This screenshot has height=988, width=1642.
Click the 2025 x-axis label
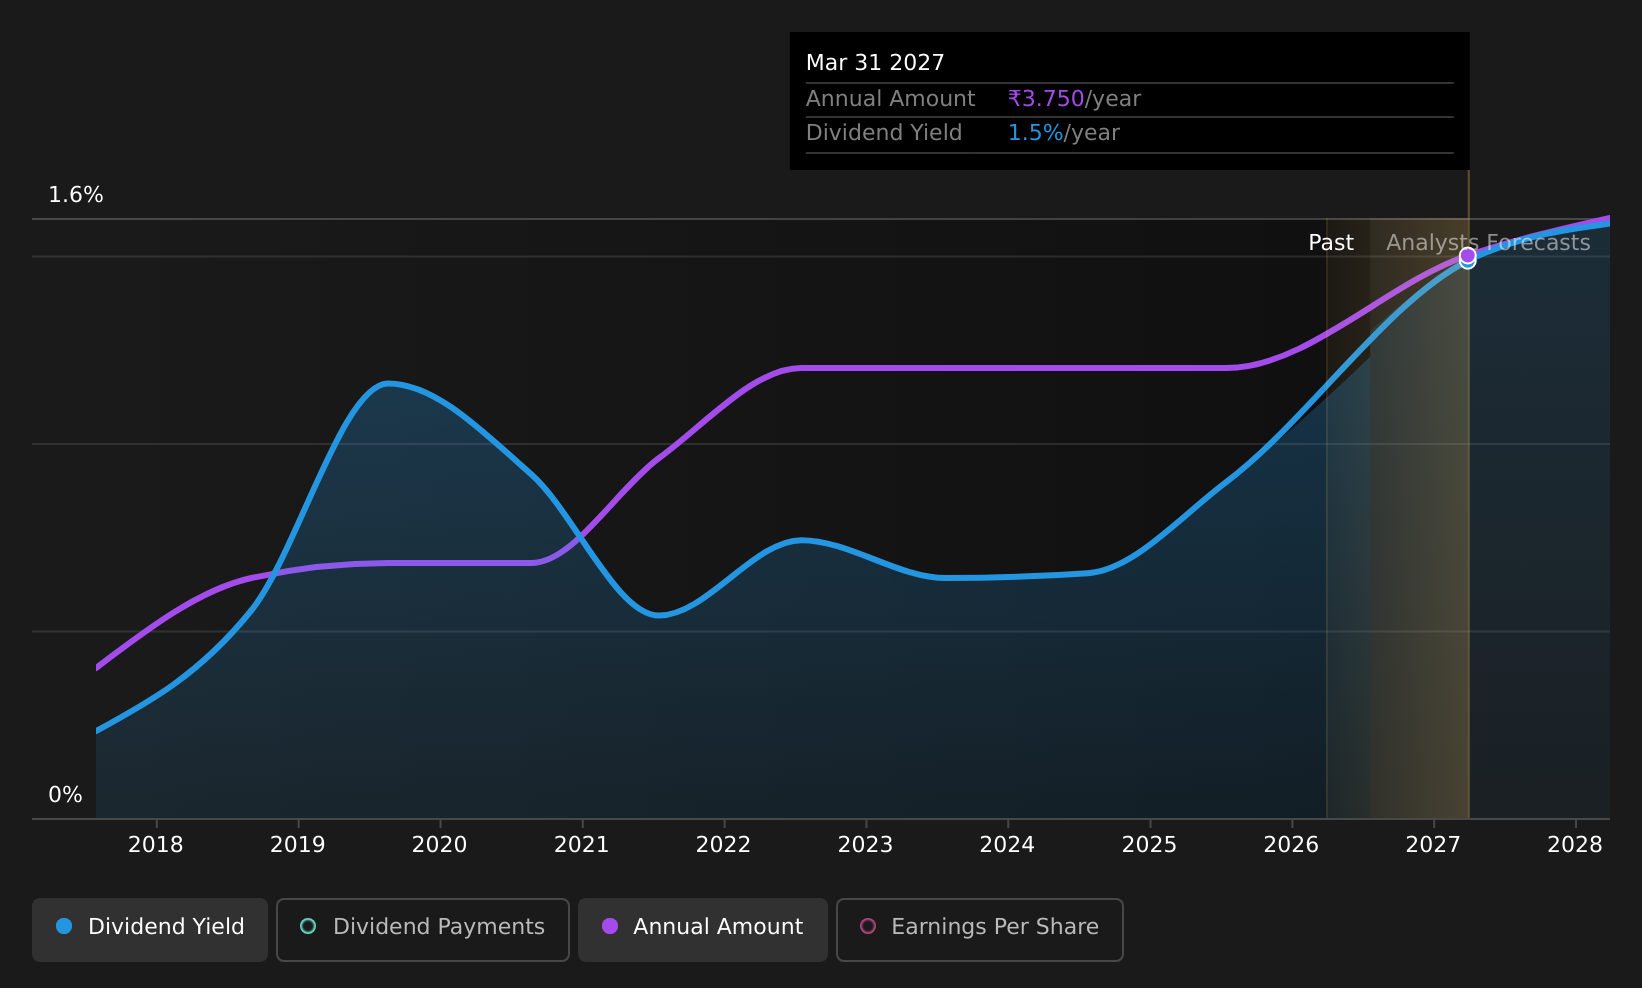coord(1150,845)
